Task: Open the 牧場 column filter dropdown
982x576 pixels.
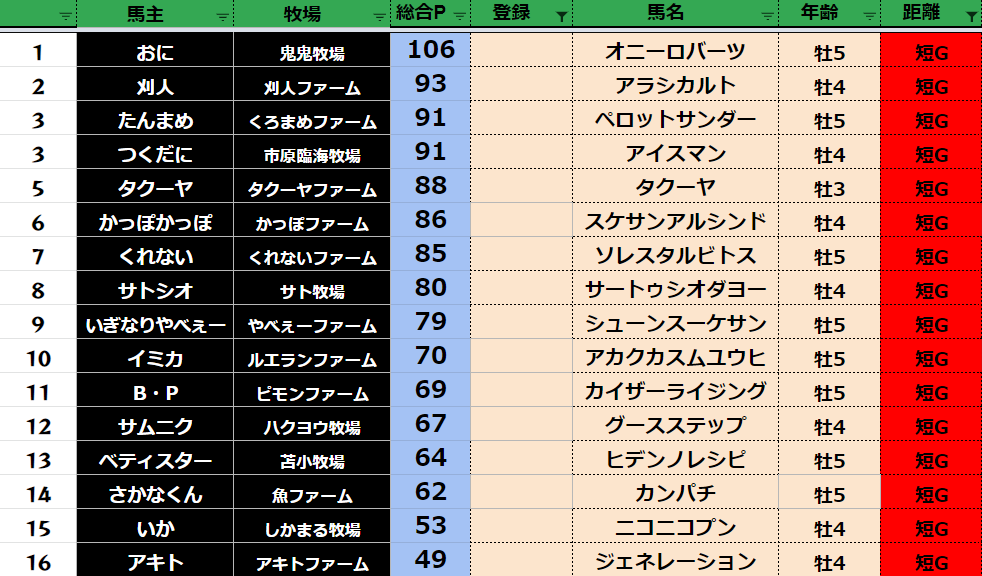Action: click(x=379, y=16)
